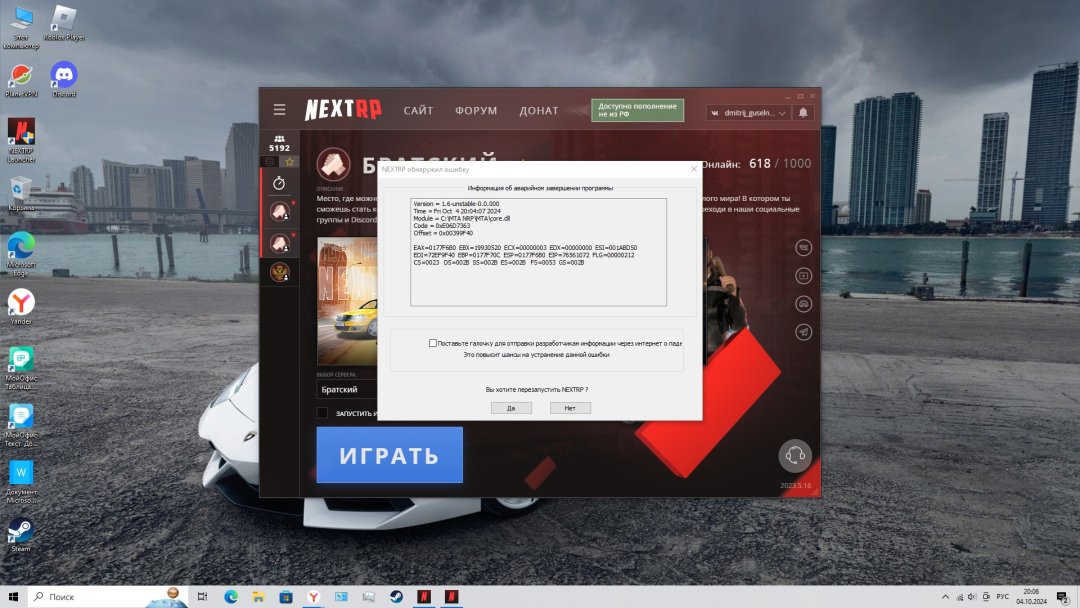
Task: Open Yandex browser from the taskbar
Action: tap(313, 596)
